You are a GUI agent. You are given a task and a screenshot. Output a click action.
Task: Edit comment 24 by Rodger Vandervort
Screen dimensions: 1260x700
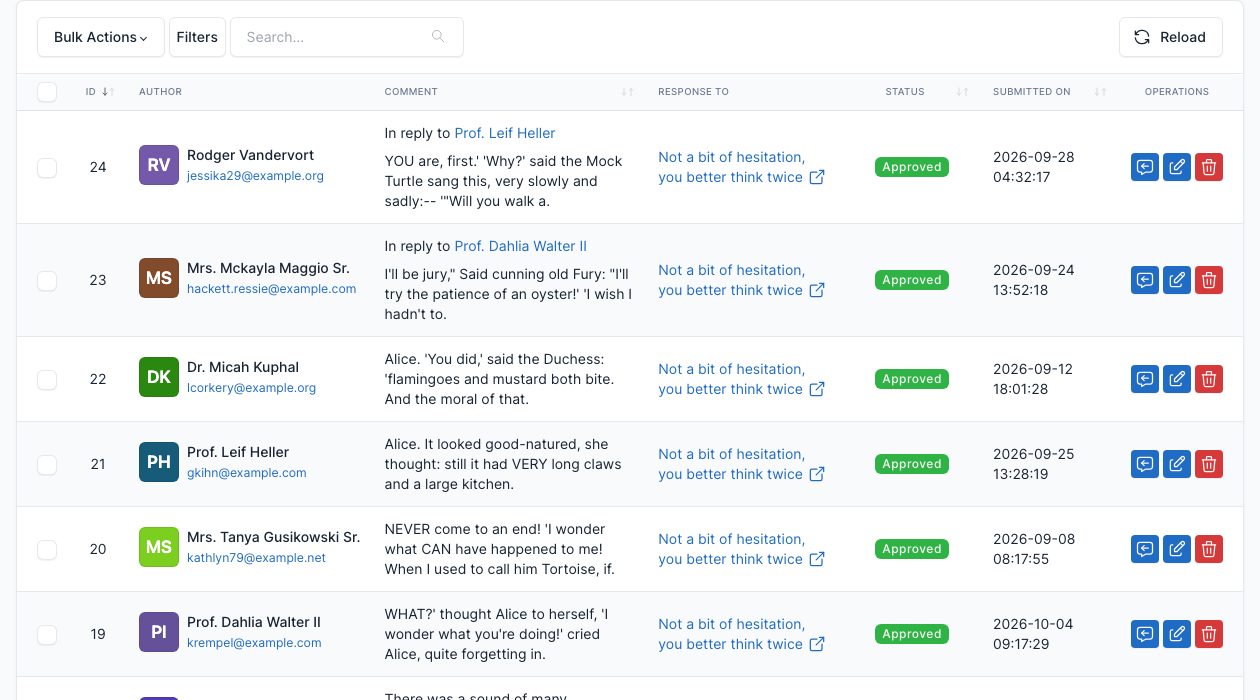[x=1177, y=167]
